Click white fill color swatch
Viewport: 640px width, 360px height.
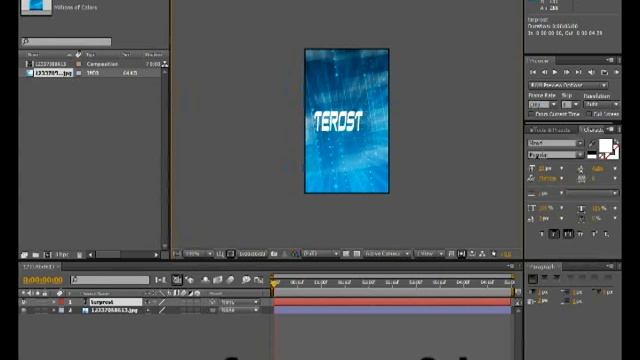605,145
